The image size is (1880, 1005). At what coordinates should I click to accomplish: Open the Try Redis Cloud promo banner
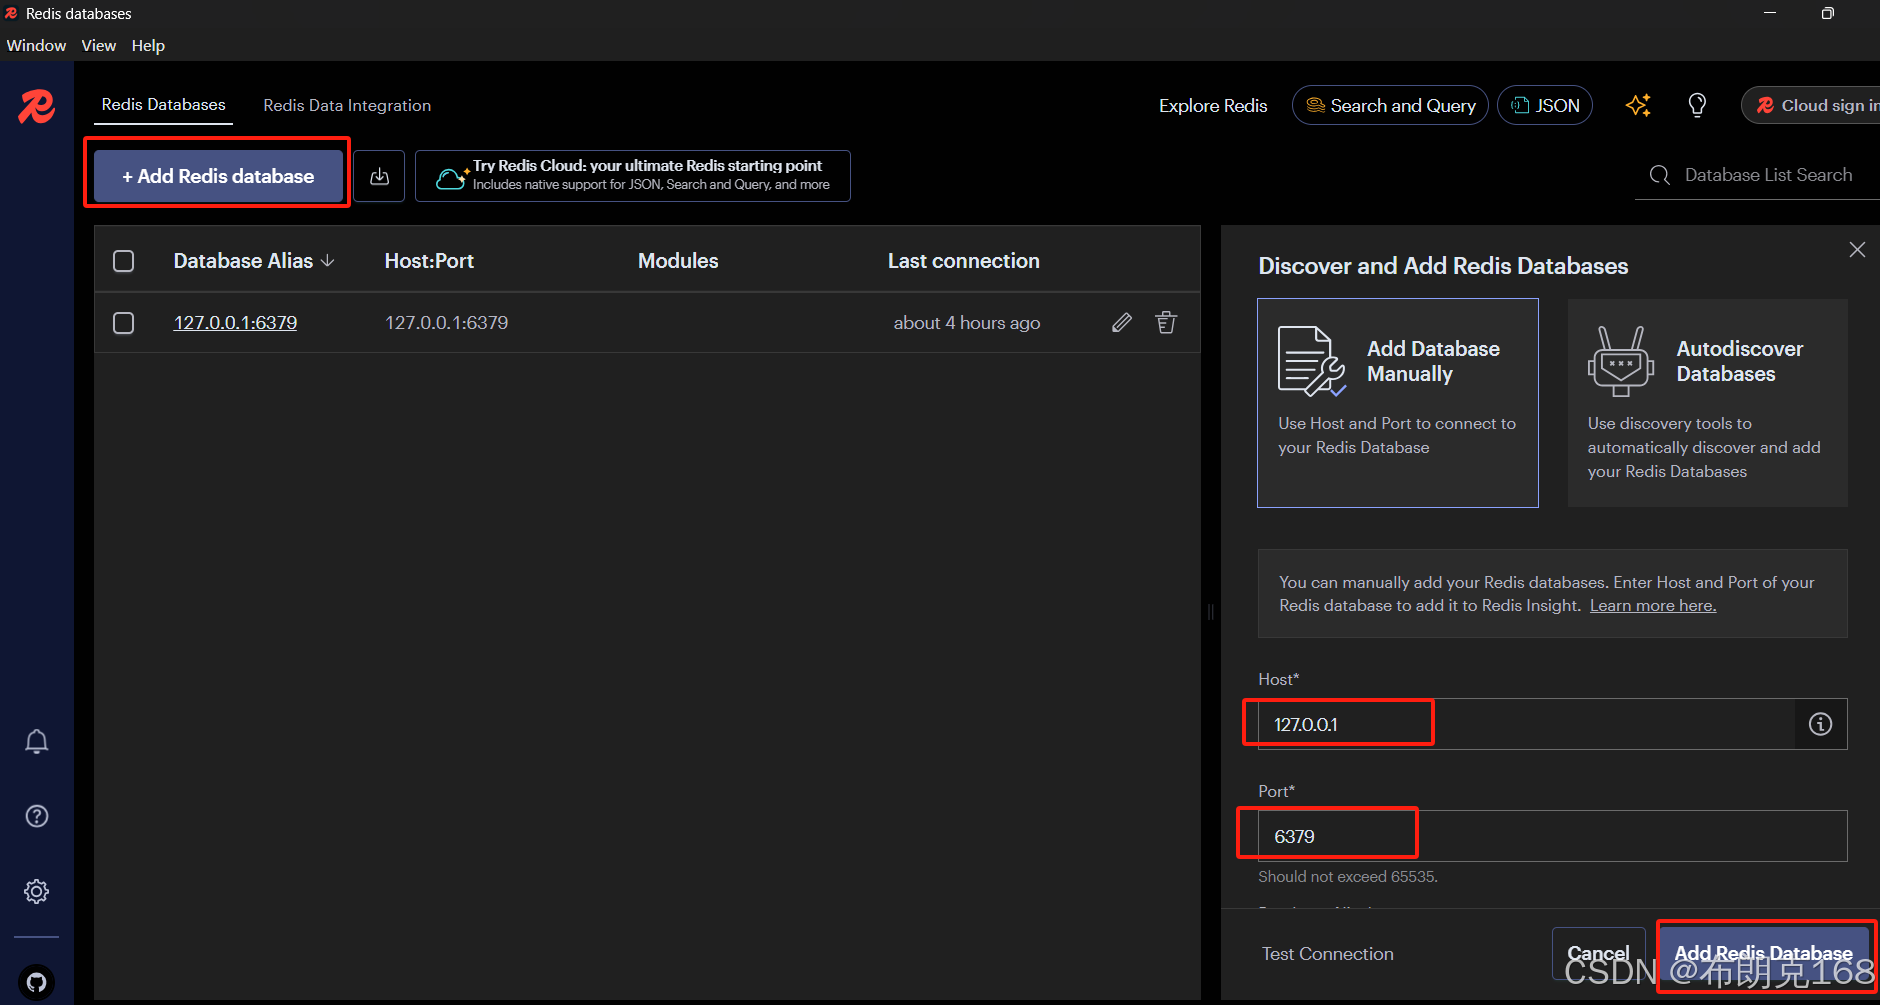pos(633,176)
